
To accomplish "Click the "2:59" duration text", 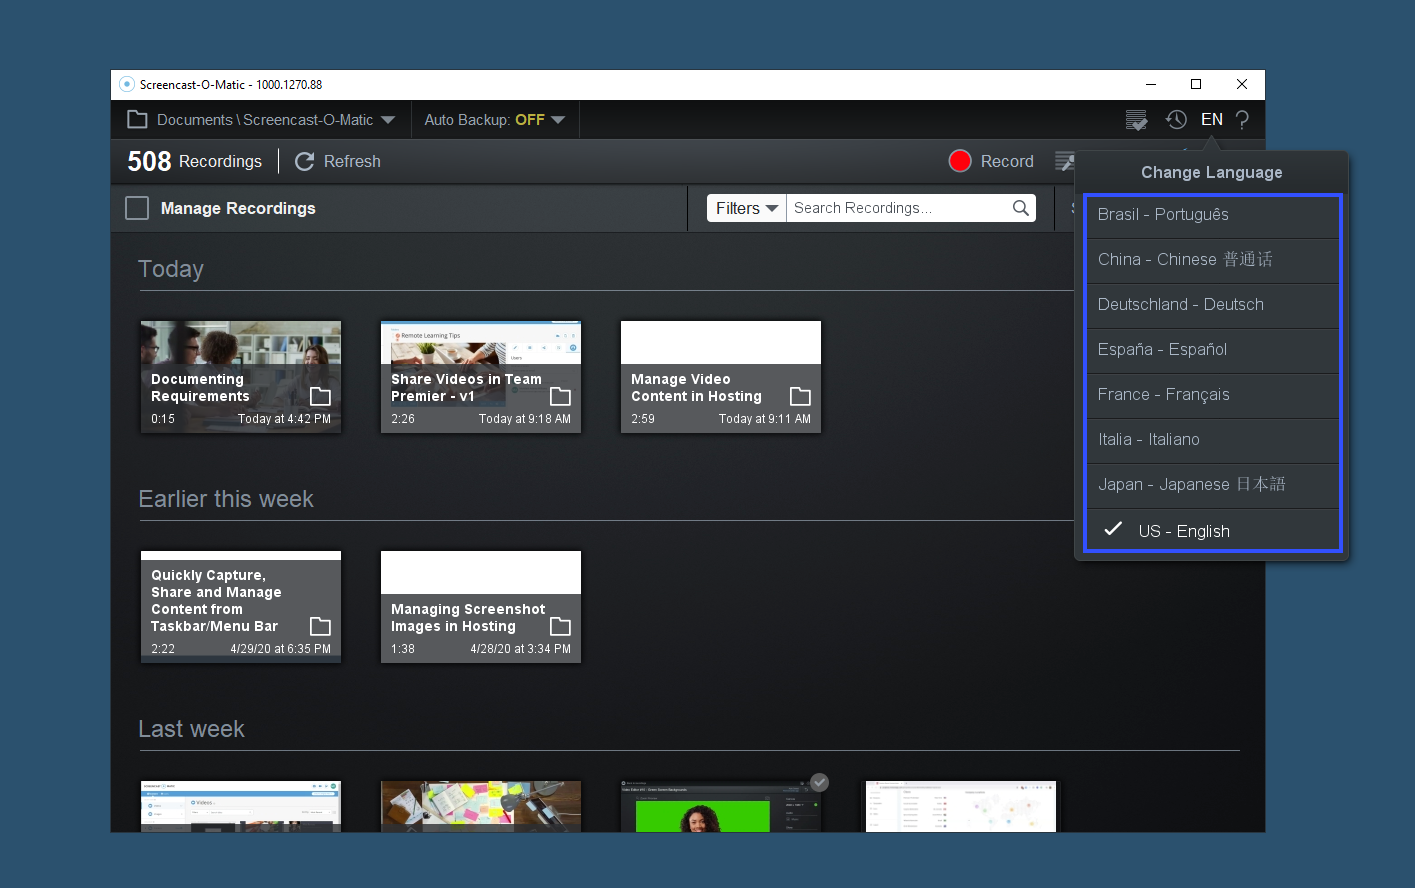I will (x=643, y=419).
